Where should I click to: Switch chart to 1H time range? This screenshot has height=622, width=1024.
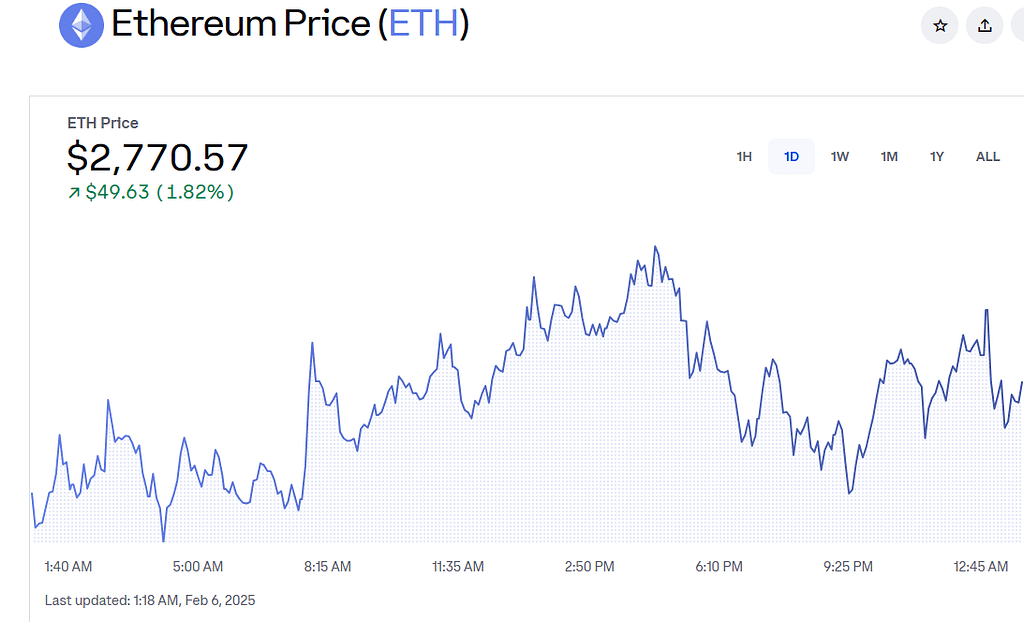coord(744,157)
